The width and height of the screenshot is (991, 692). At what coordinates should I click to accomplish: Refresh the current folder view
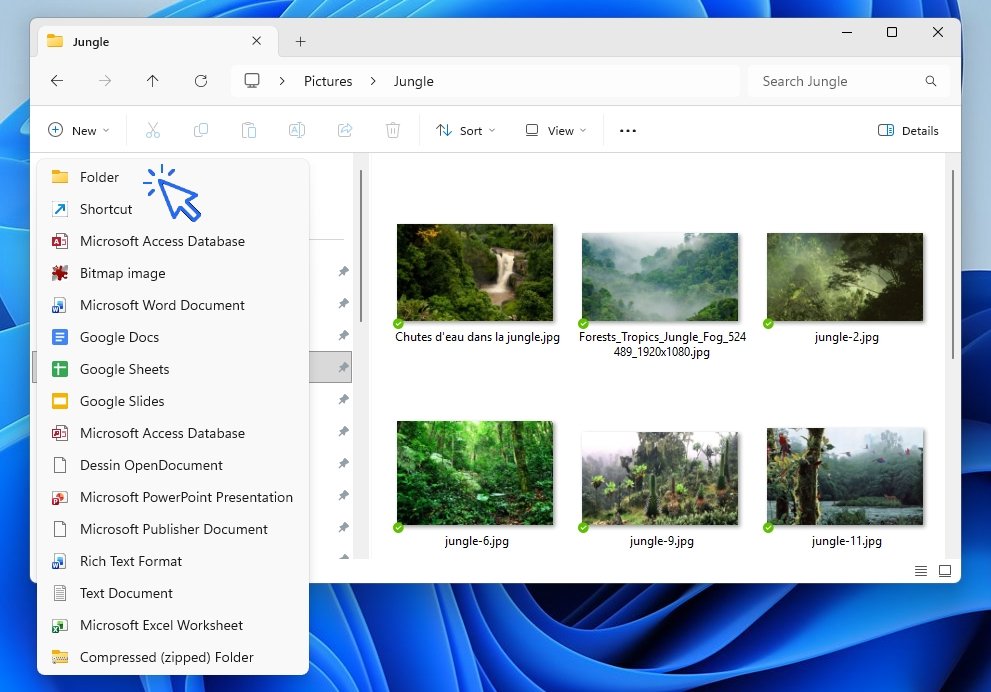[200, 81]
